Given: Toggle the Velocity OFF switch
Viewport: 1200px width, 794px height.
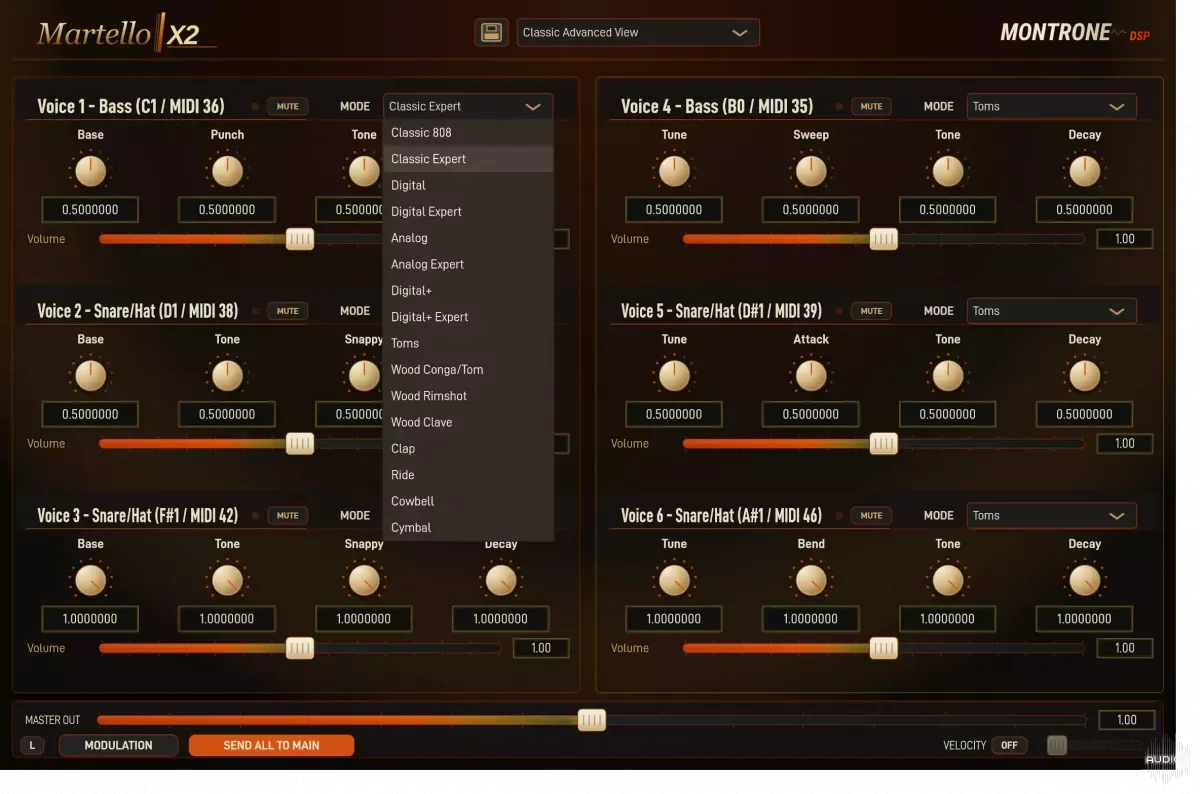Looking at the screenshot, I should coord(1009,745).
